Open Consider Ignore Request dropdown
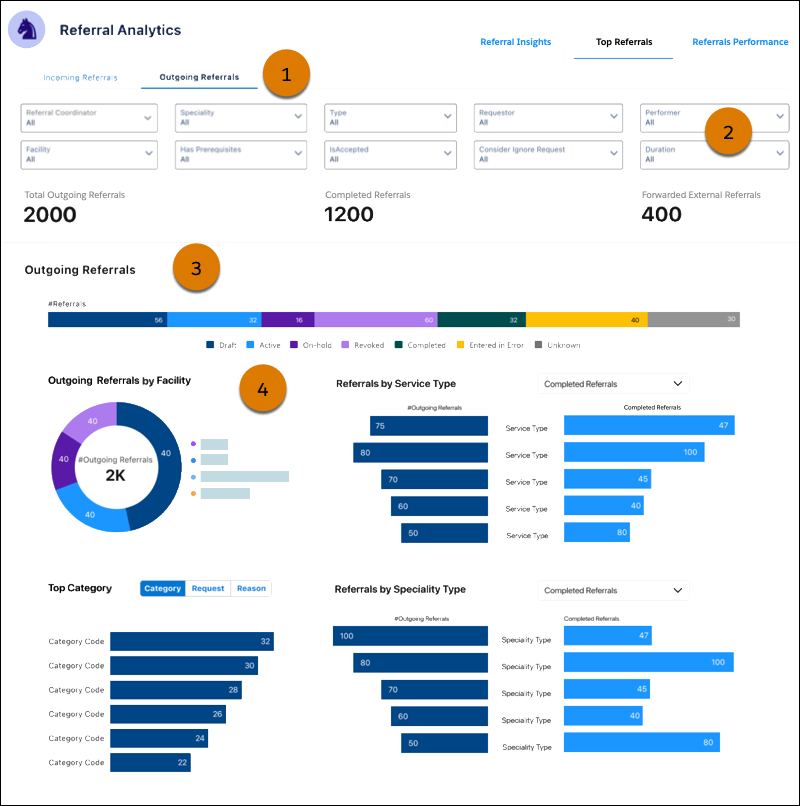Screen dimensions: 800x806 click(x=548, y=155)
